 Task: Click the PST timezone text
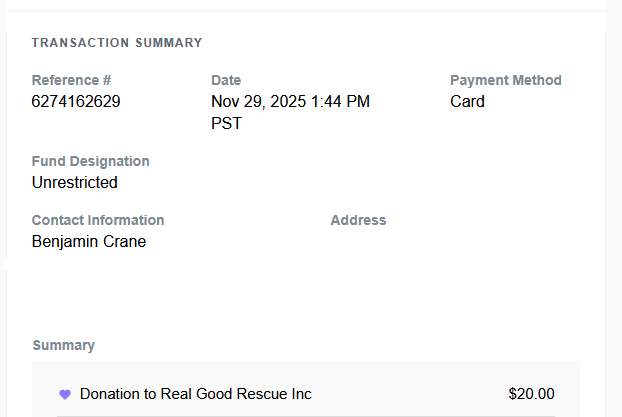point(226,123)
